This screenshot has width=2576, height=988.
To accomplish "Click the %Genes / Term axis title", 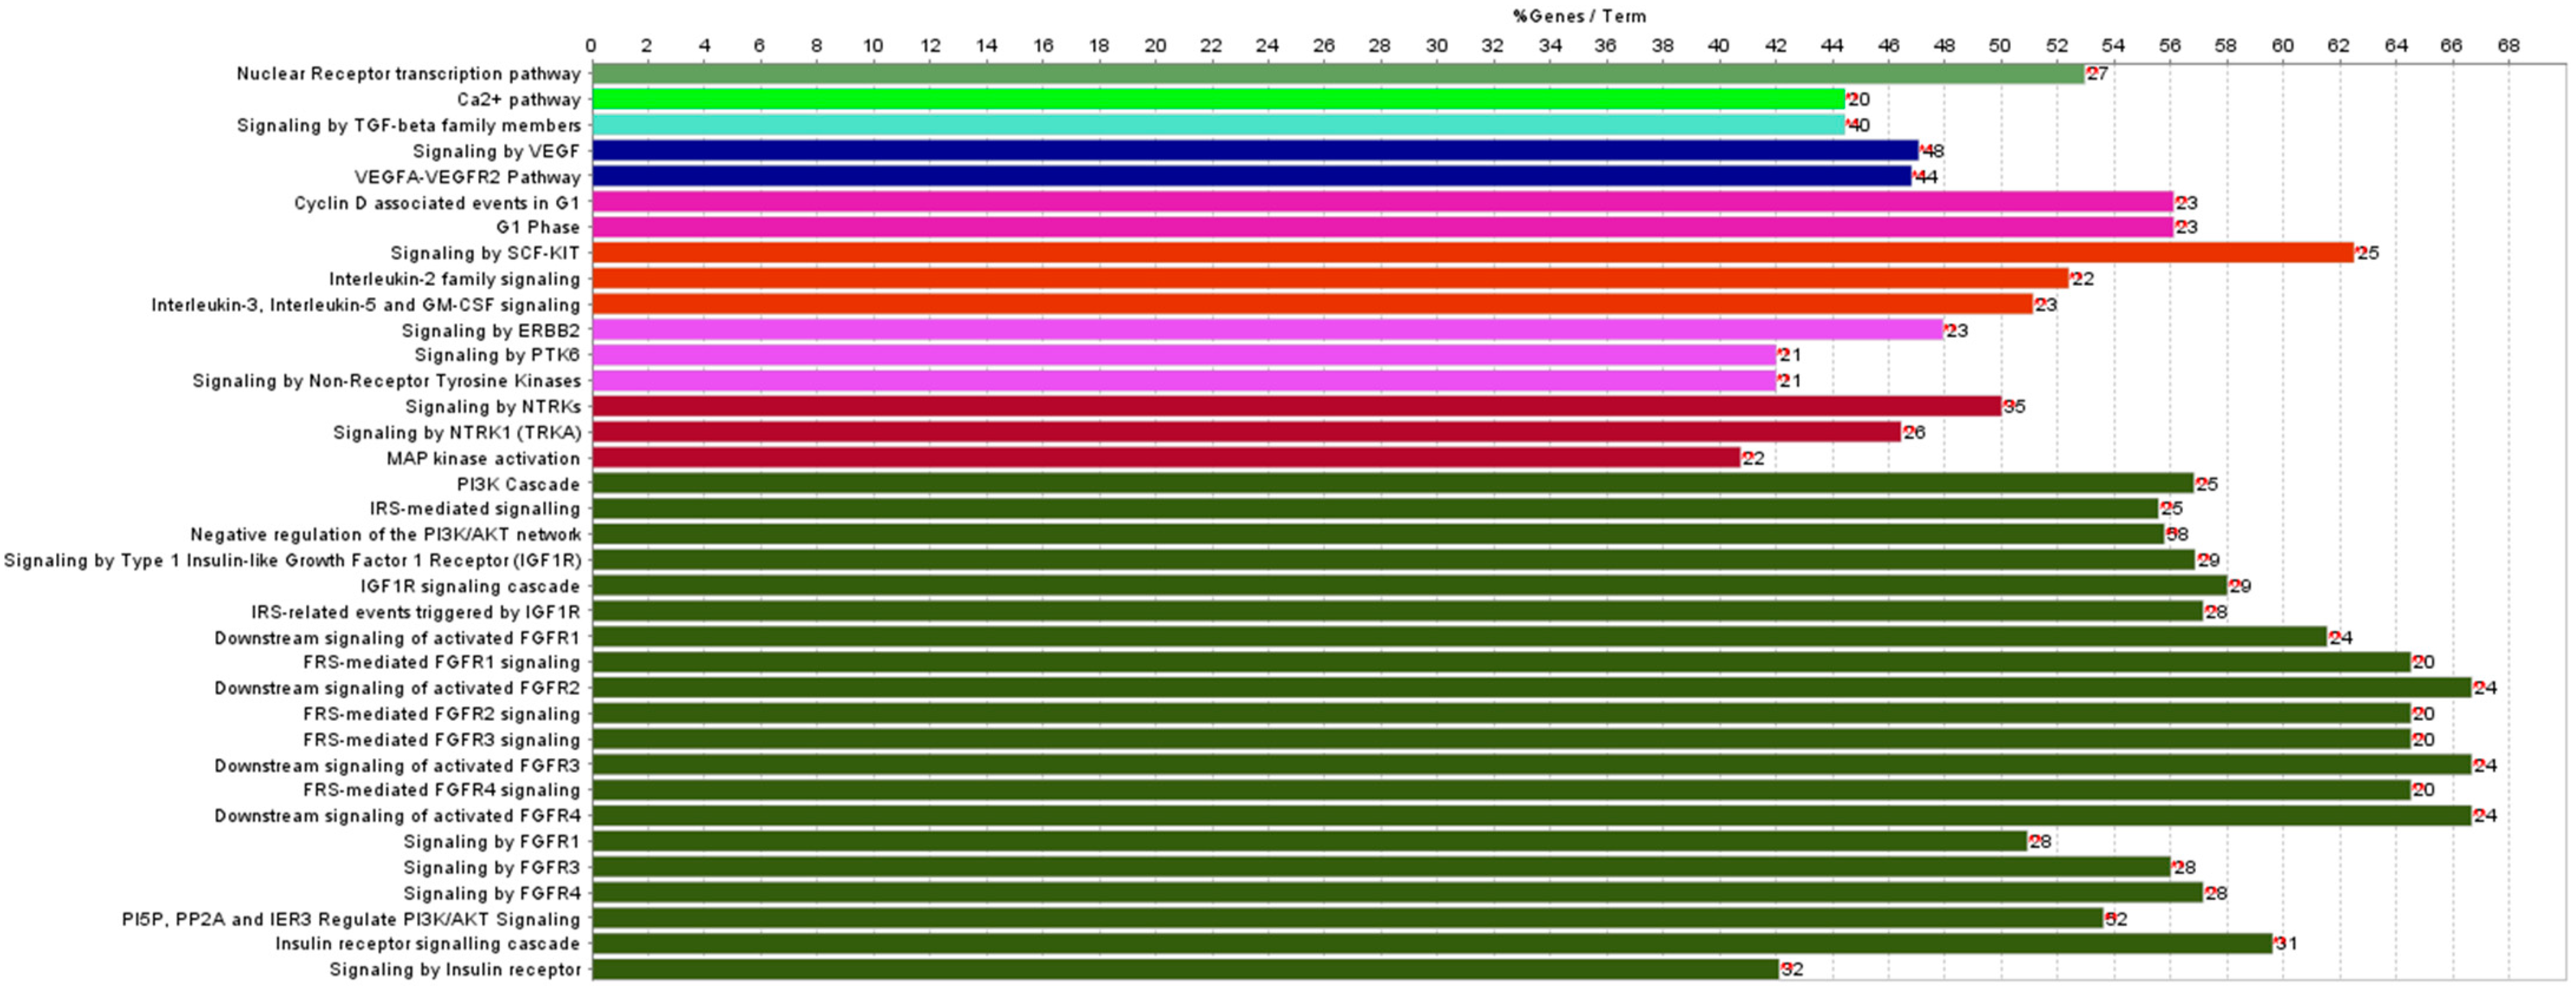I will (1579, 16).
